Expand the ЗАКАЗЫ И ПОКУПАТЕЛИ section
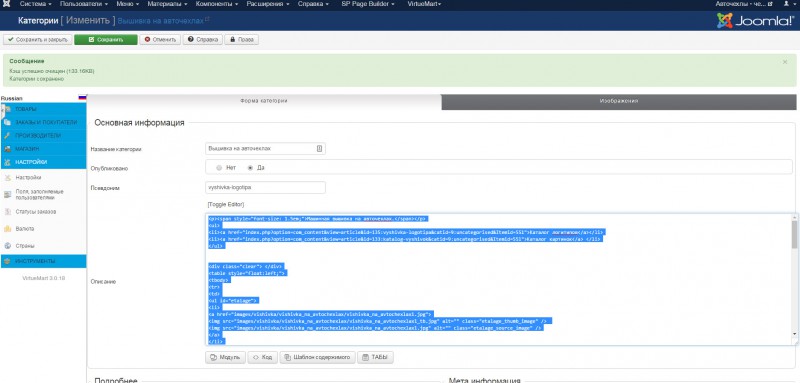 (43, 122)
